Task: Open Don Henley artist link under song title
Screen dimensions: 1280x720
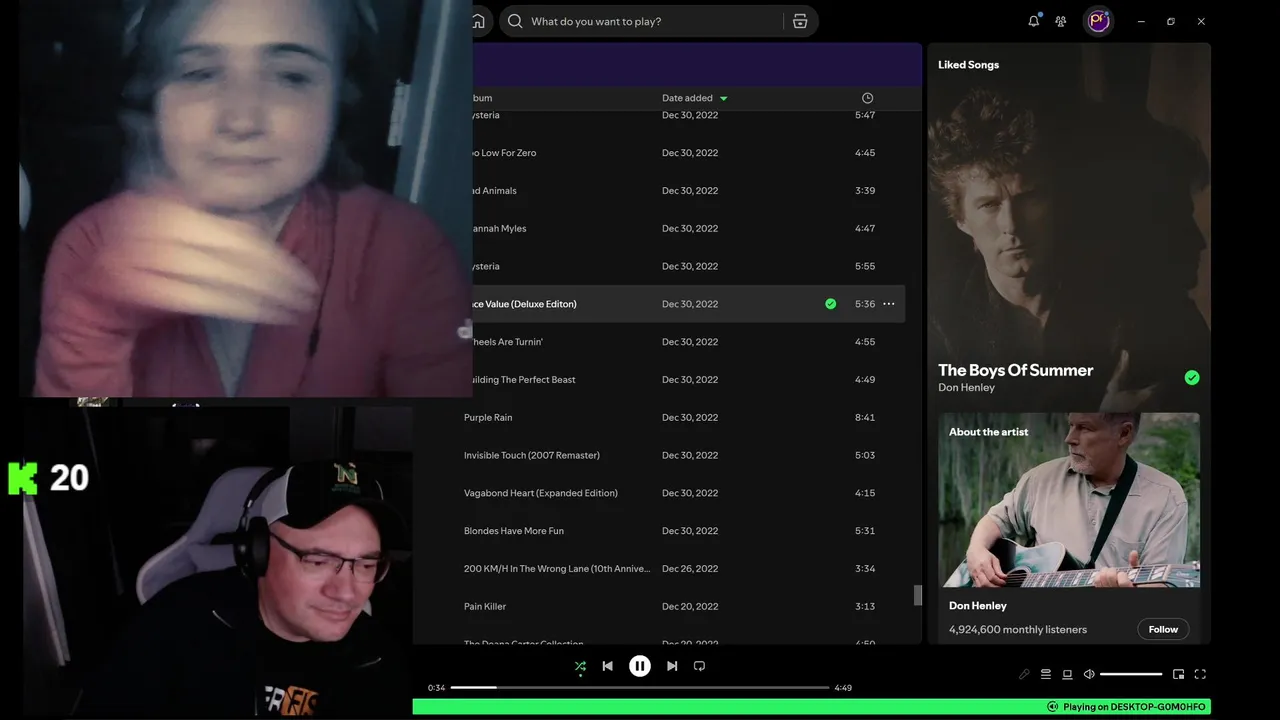Action: 966,388
